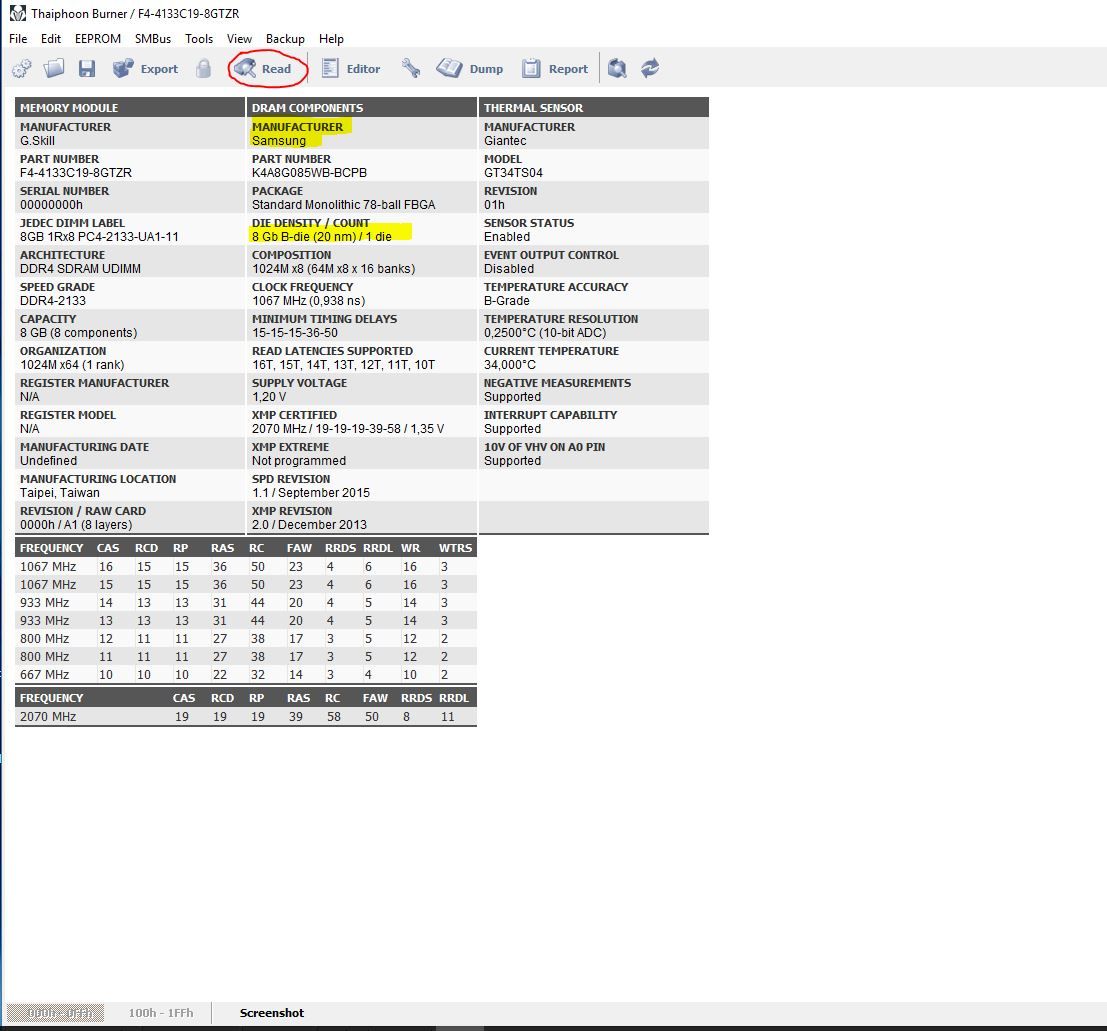The image size is (1107, 1031).
Task: Click the highlighted Samsung manufacturer value
Action: 279,141
